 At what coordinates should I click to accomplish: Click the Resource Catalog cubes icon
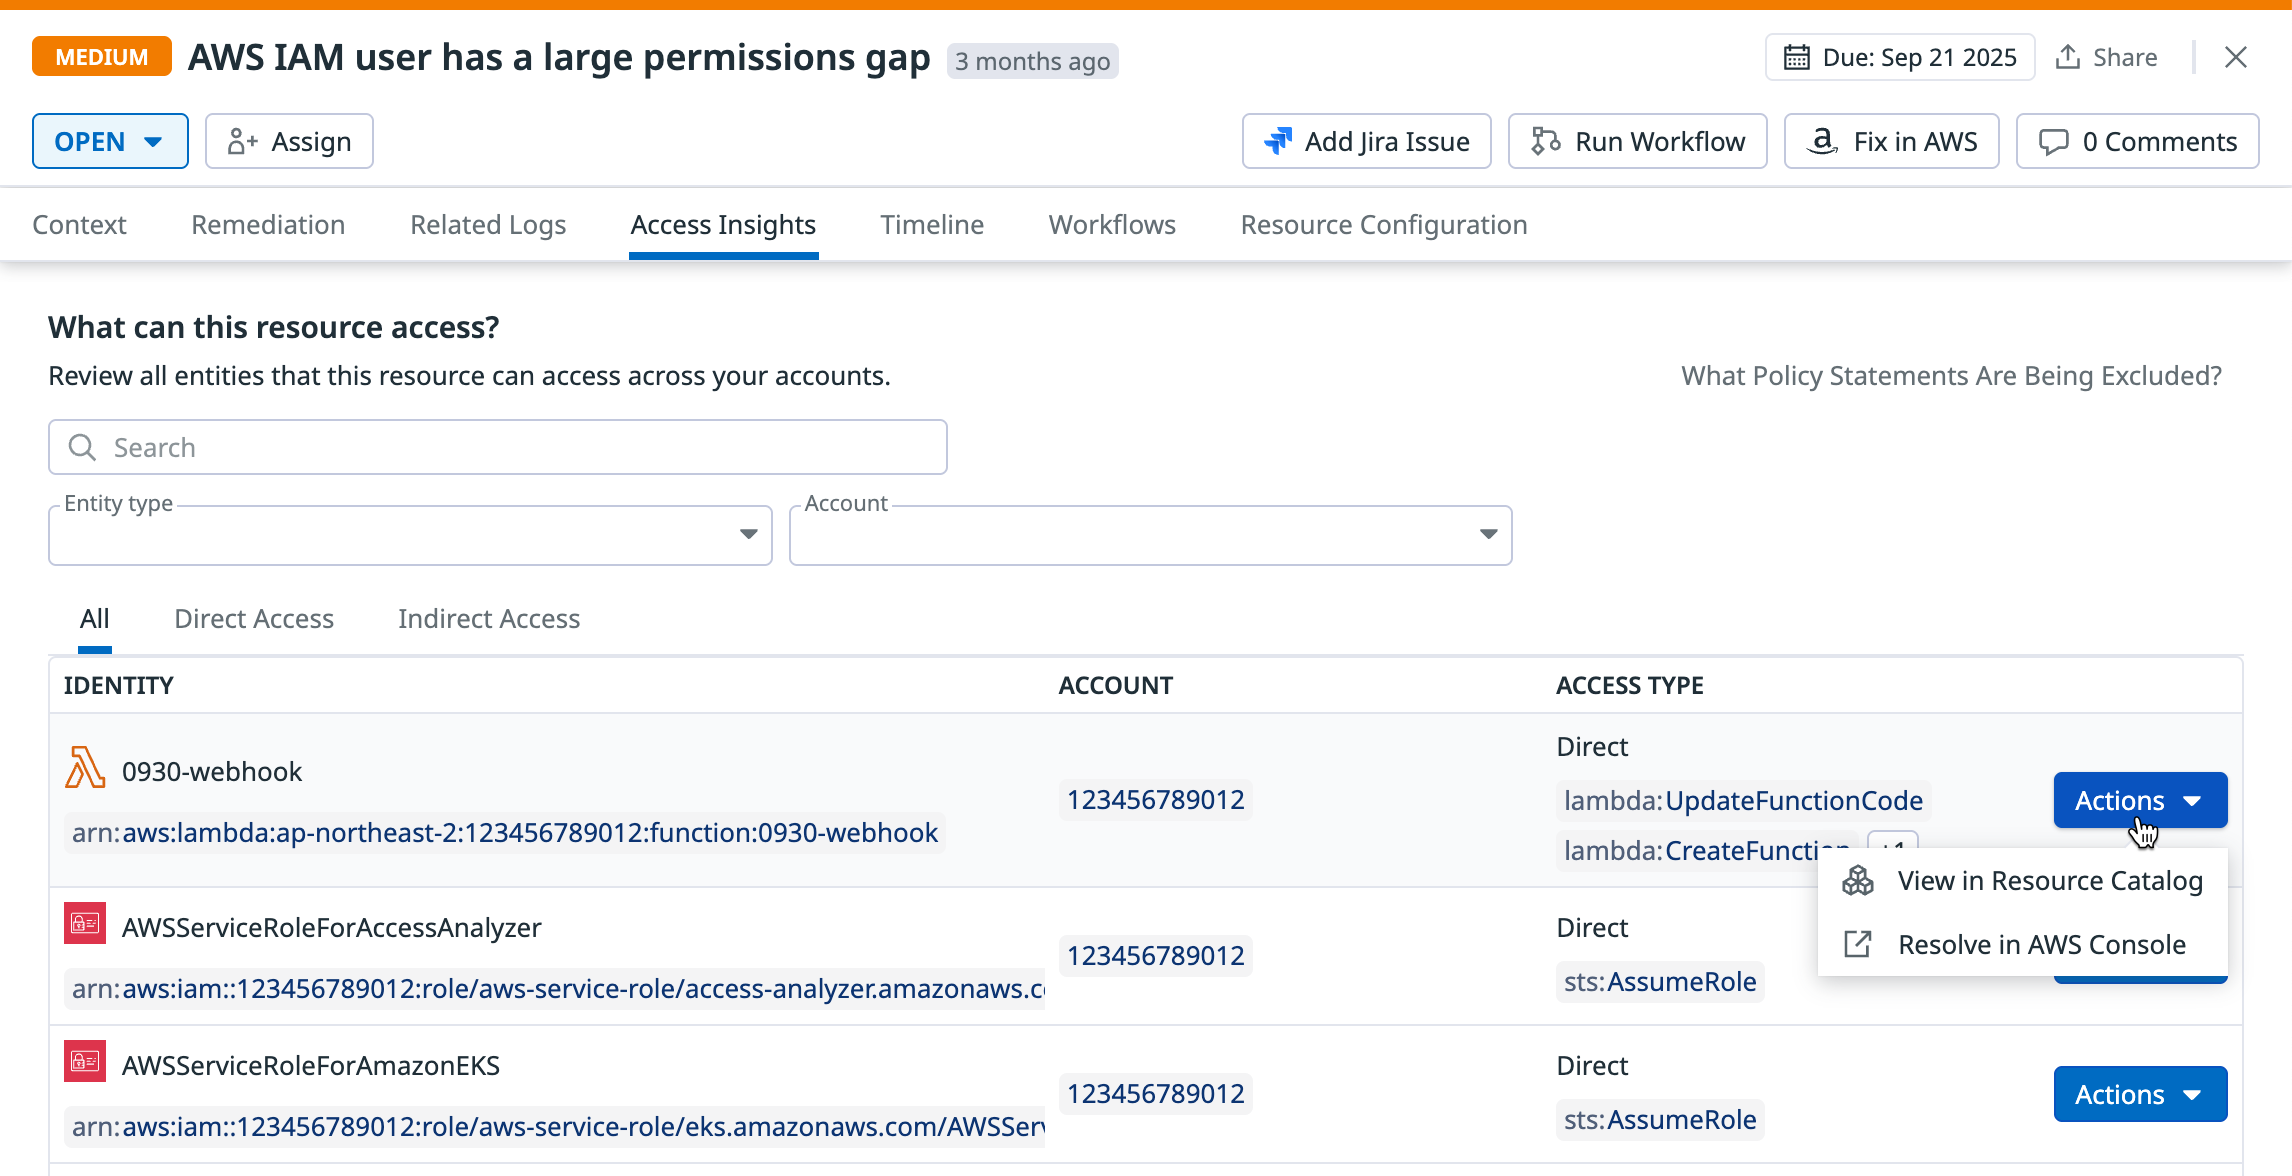click(1858, 881)
